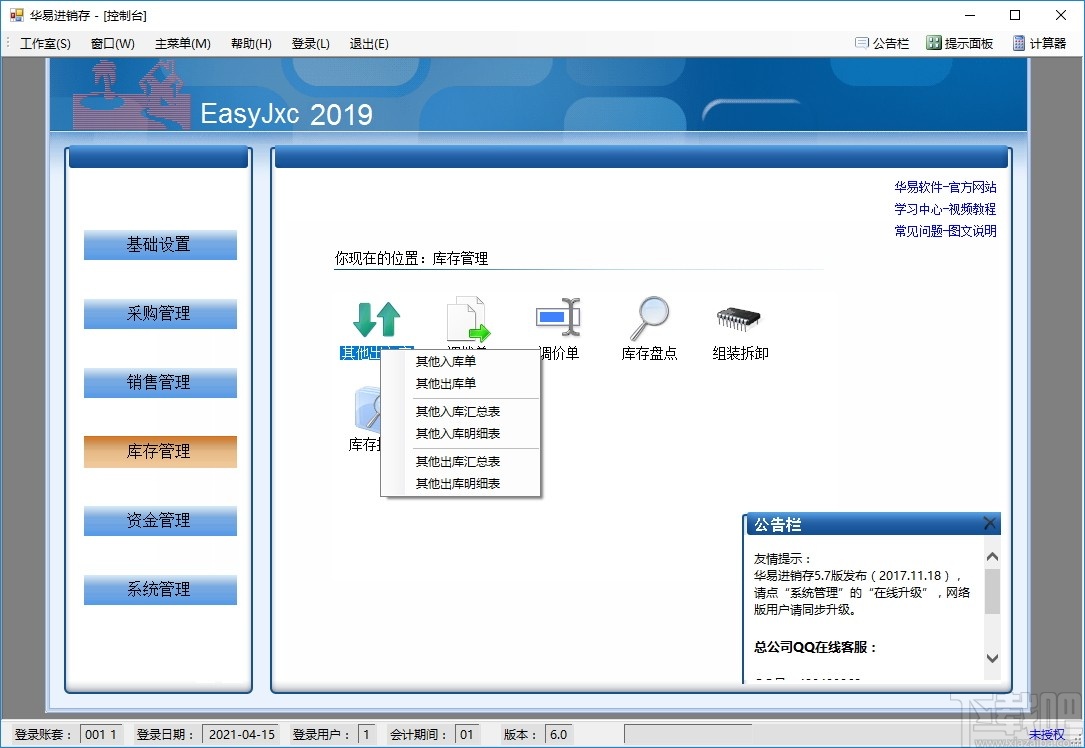Open the 计算器 calculator from the top toolbar

click(x=1043, y=43)
